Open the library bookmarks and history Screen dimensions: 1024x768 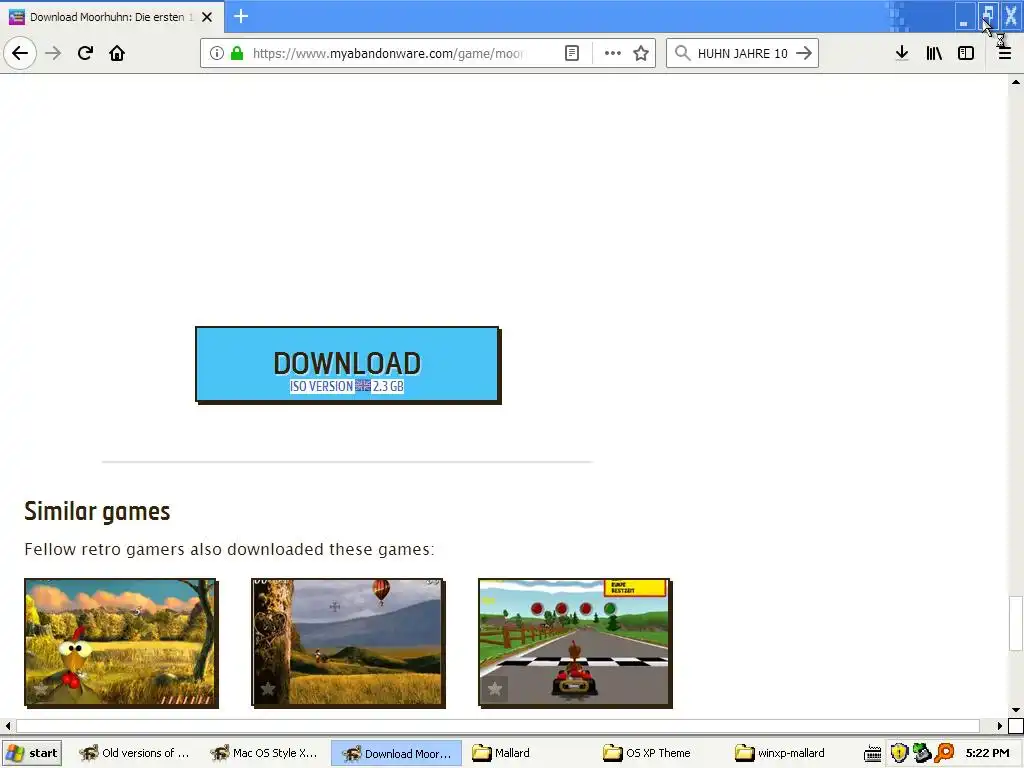click(x=934, y=53)
